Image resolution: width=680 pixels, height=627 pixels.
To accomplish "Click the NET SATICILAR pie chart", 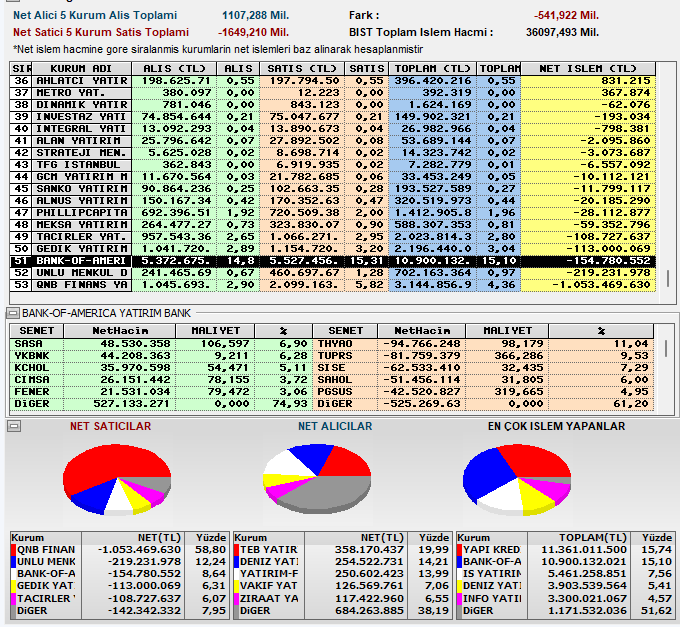I will (117, 480).
